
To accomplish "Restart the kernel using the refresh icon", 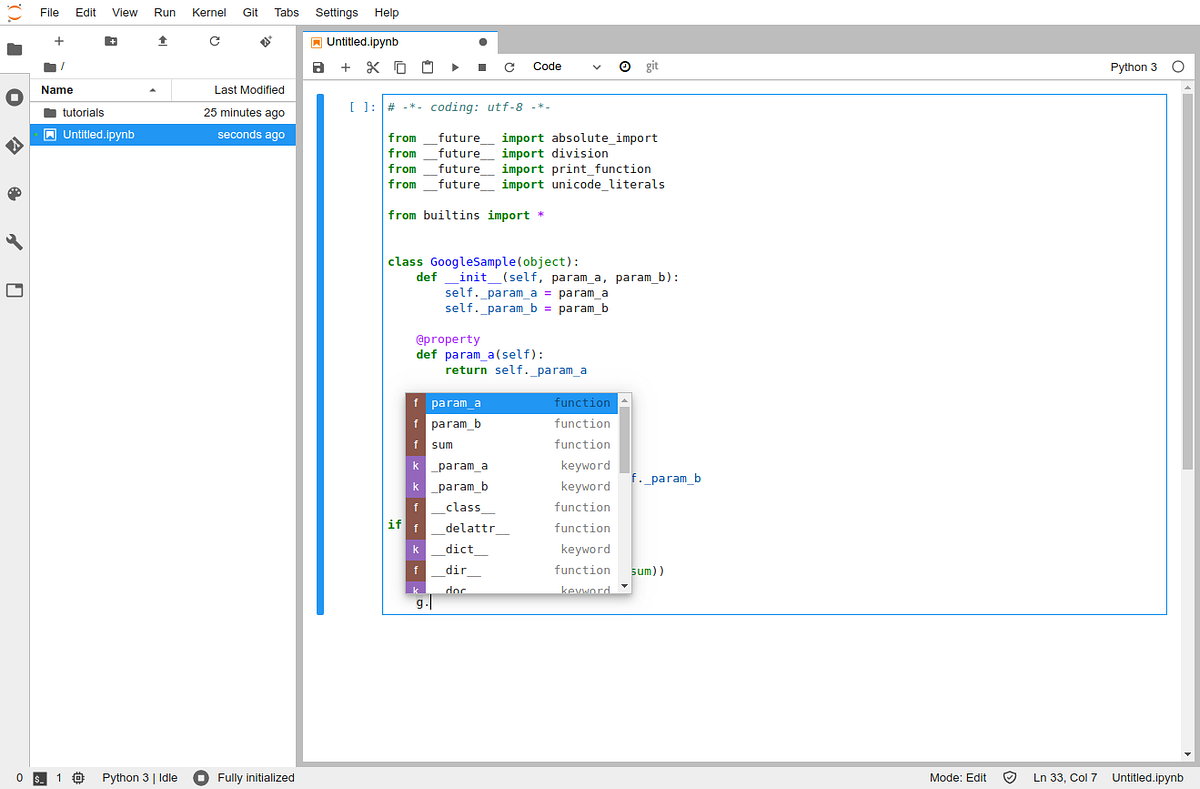I will coord(509,66).
